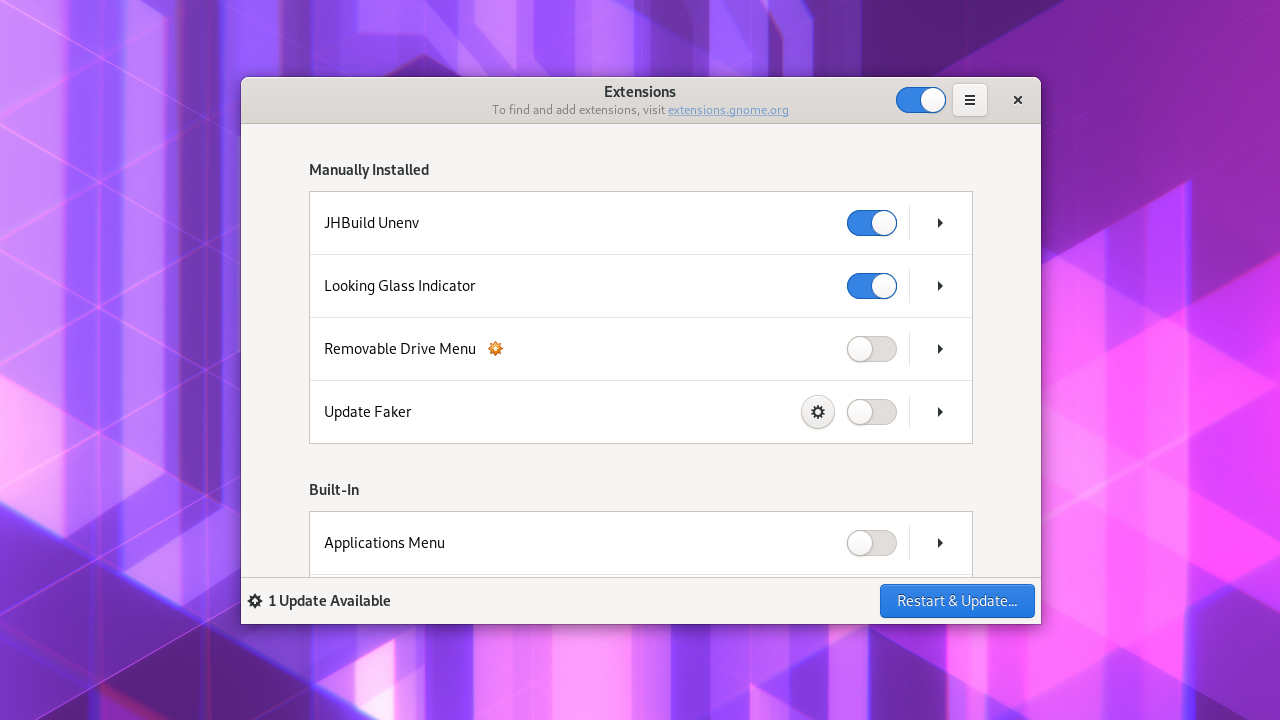The height and width of the screenshot is (720, 1280).
Task: Disable the JHBuild Unenv extension
Action: click(x=871, y=223)
